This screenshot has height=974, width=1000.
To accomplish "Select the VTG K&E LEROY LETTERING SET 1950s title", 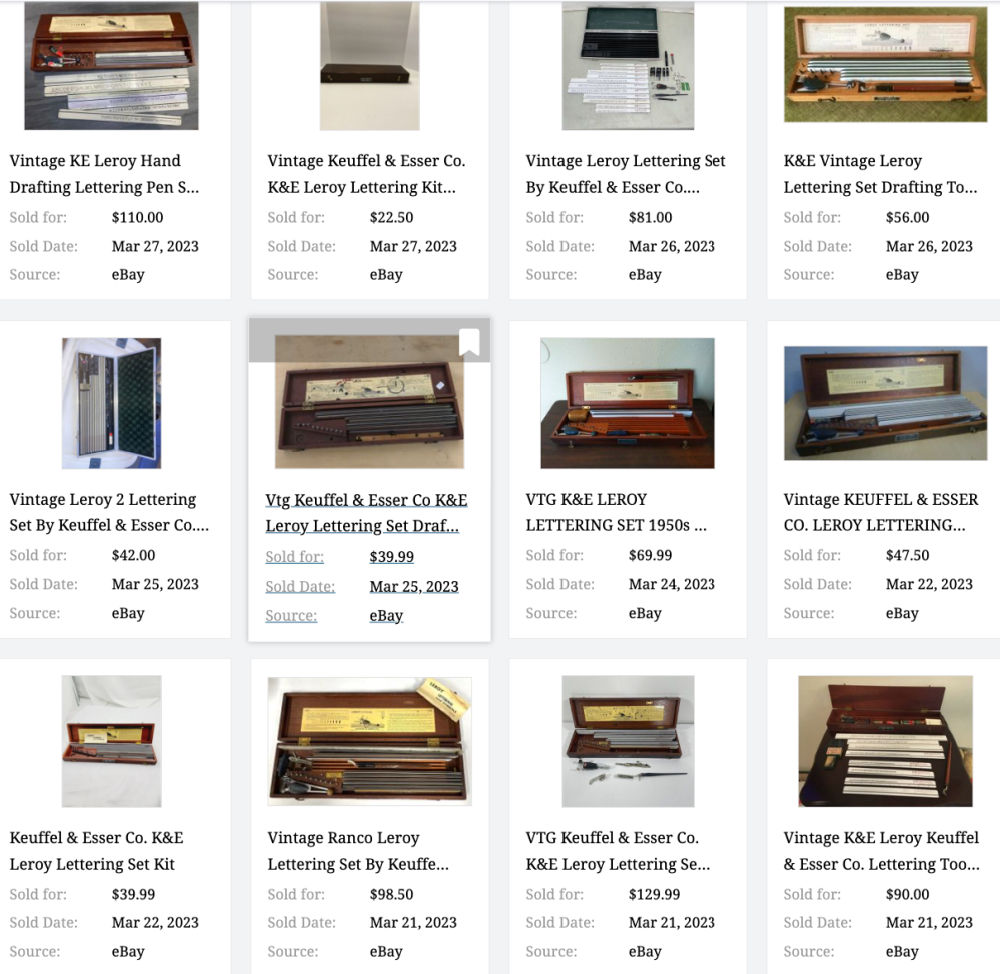I will (x=616, y=512).
